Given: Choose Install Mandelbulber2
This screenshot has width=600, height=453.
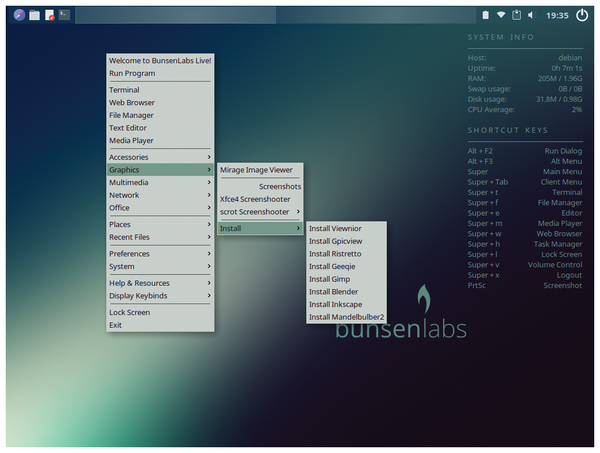Looking at the screenshot, I should (x=346, y=317).
